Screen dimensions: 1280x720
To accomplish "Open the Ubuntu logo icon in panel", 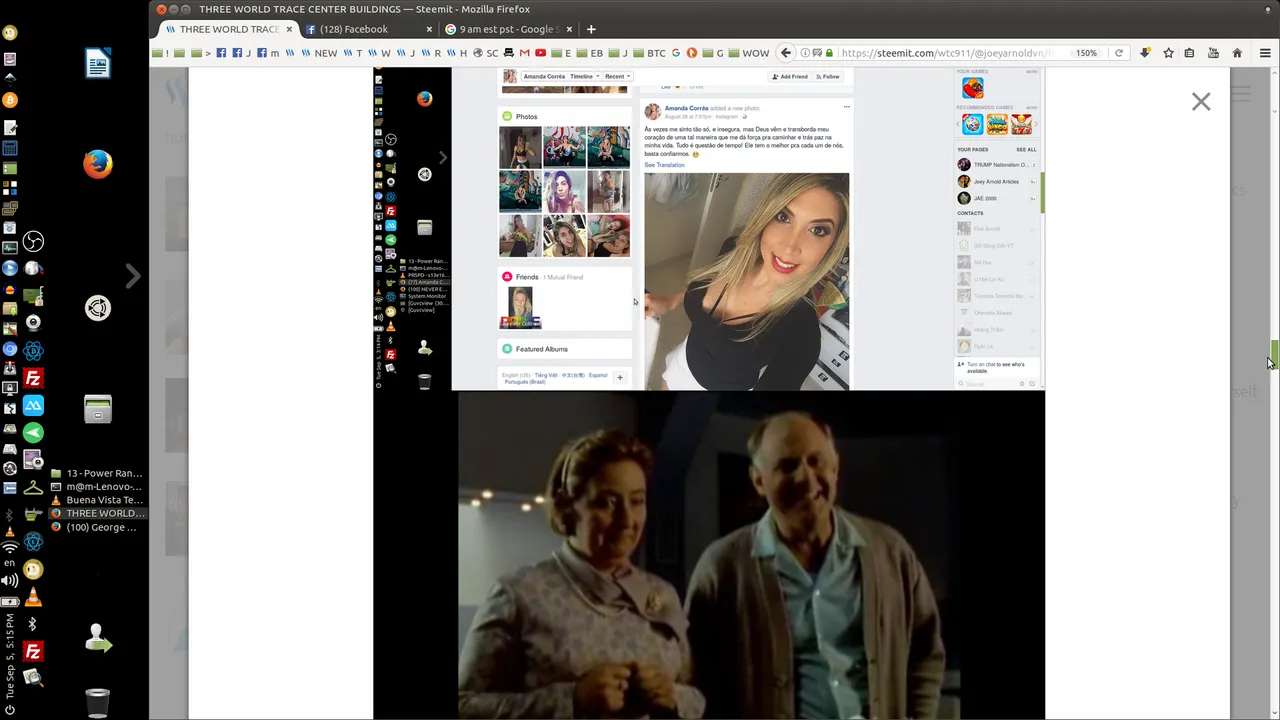I will click(98, 309).
